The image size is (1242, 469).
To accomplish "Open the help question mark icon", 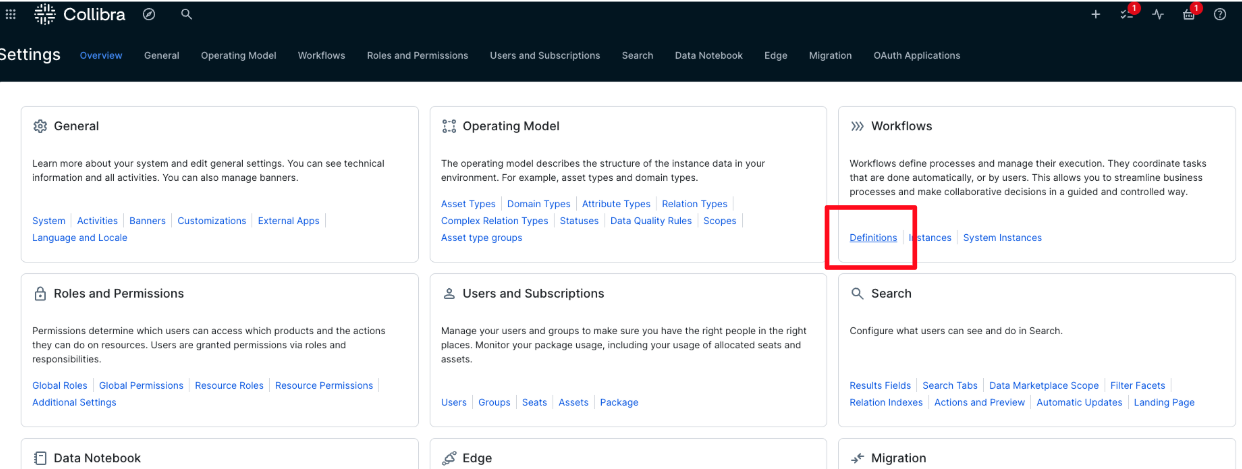I will click(x=1220, y=14).
